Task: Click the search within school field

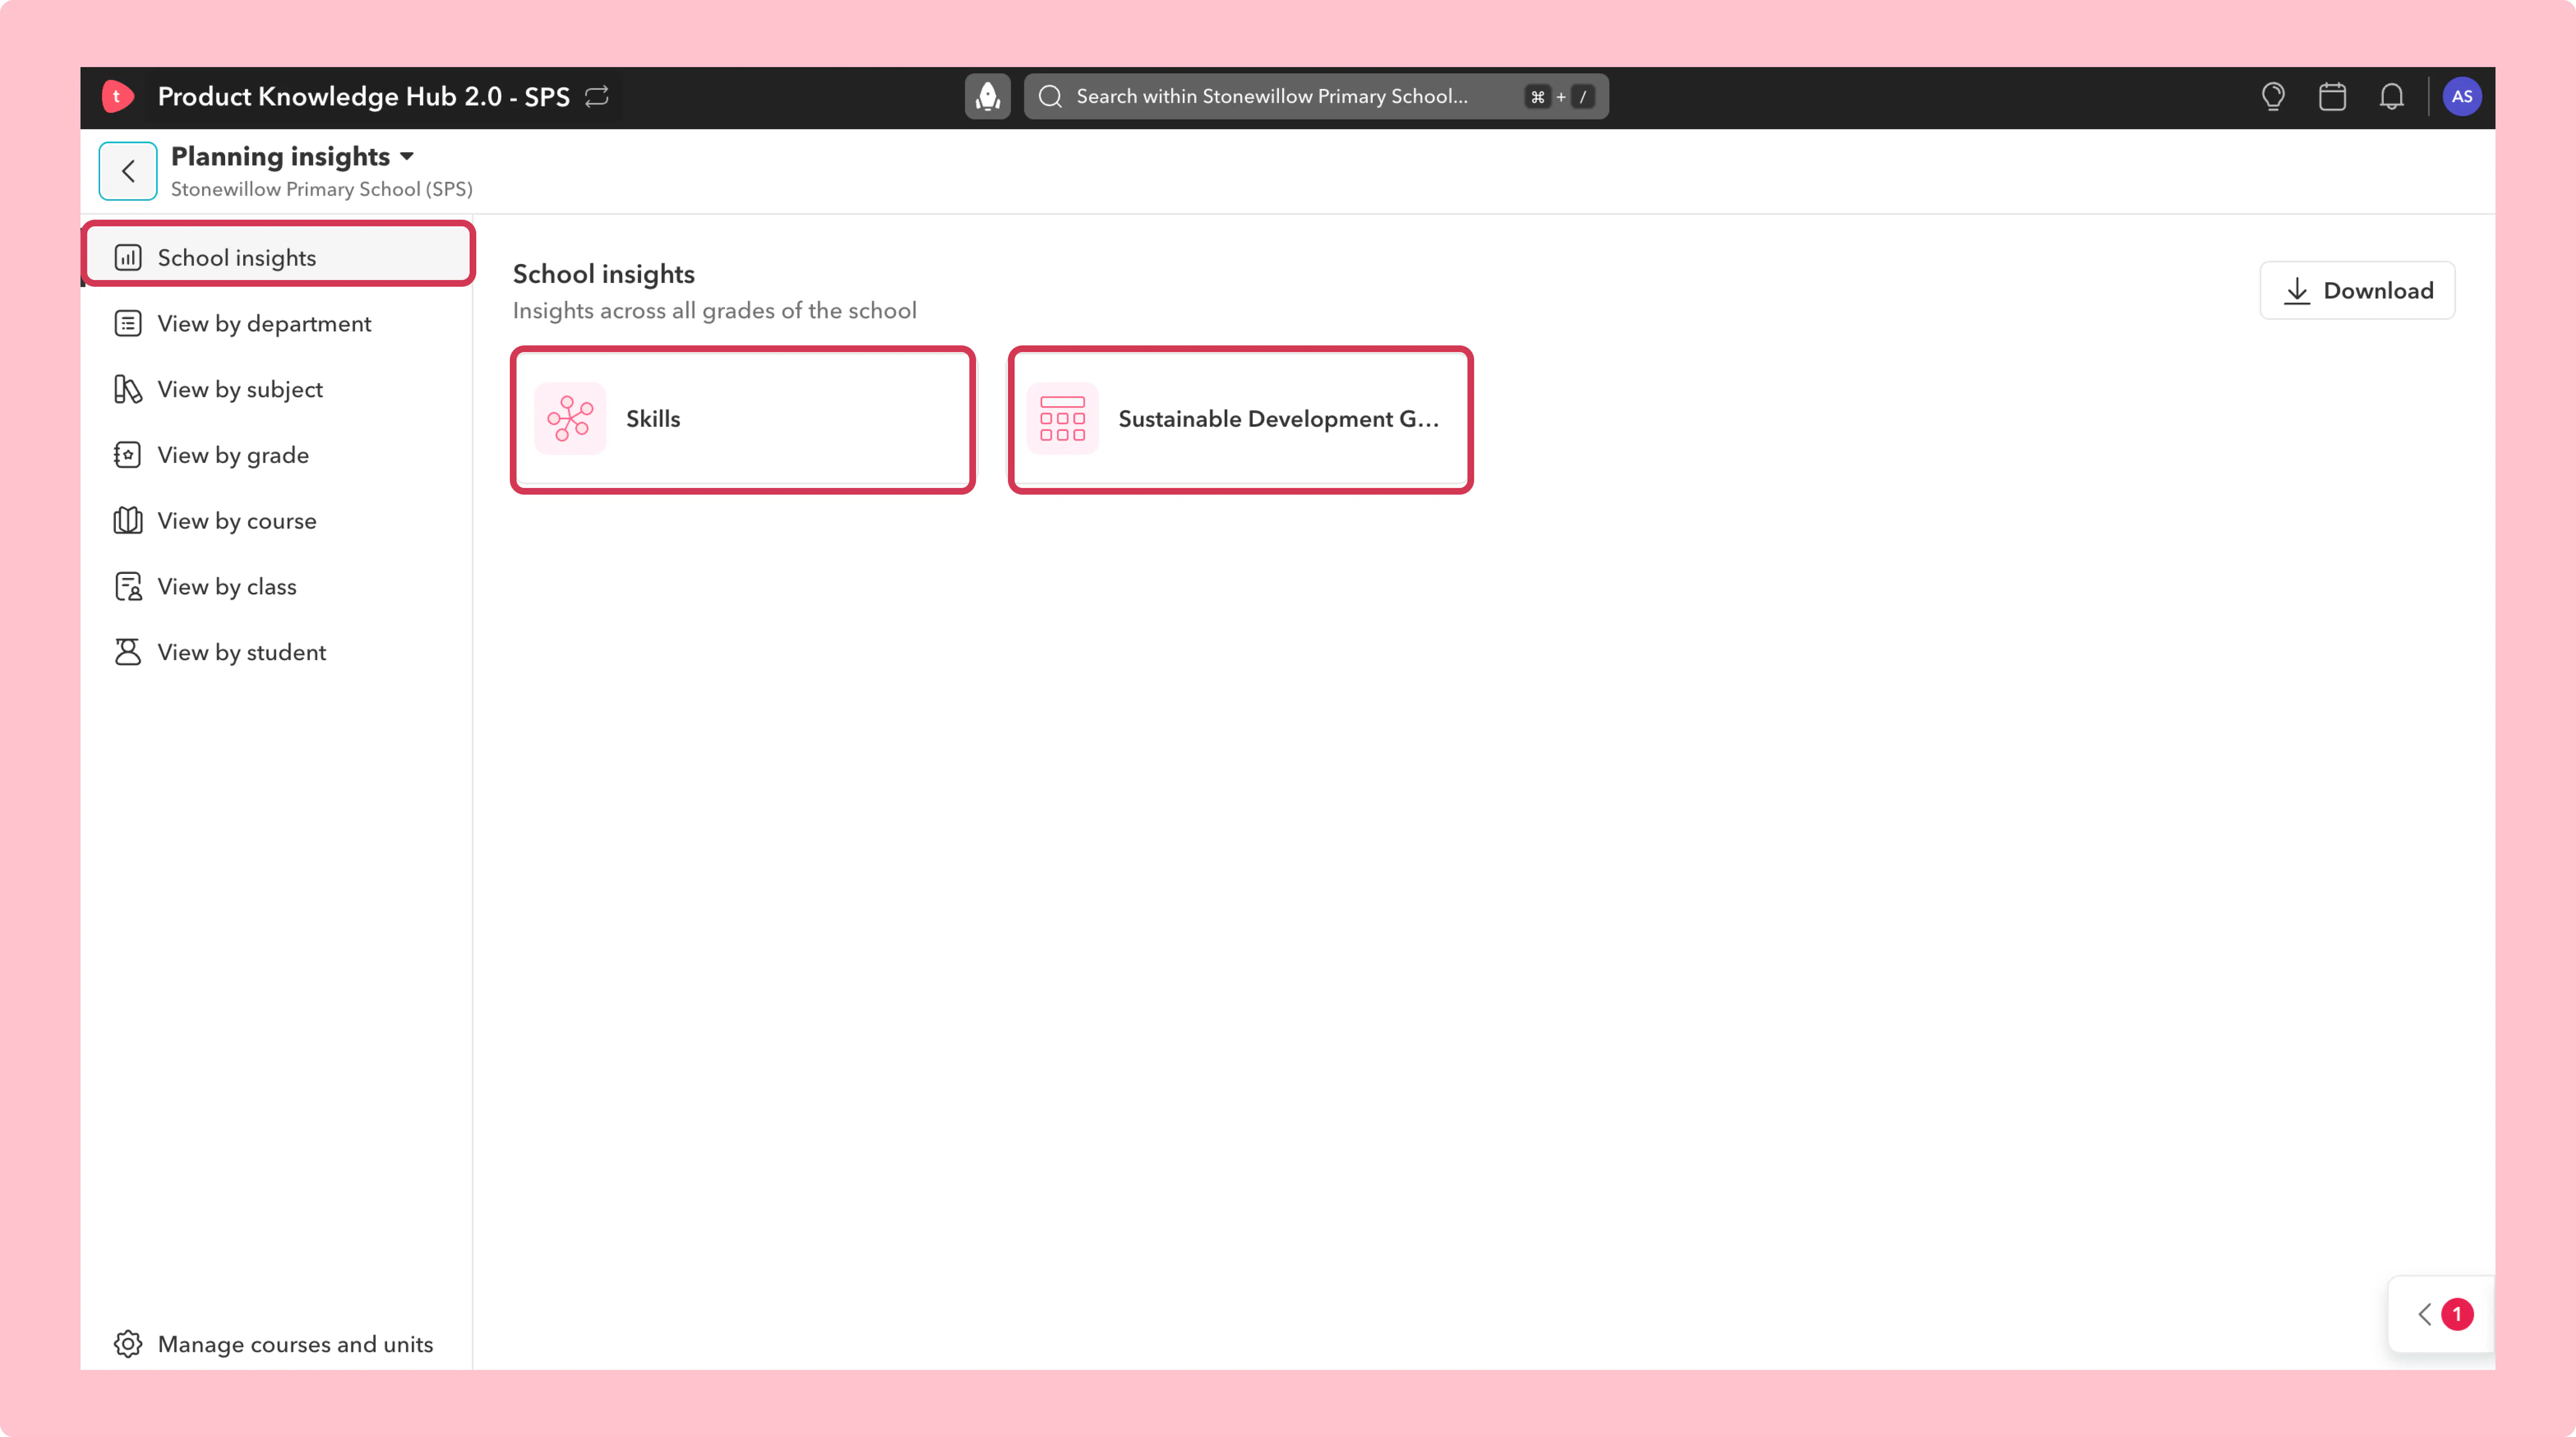Action: [1316, 96]
